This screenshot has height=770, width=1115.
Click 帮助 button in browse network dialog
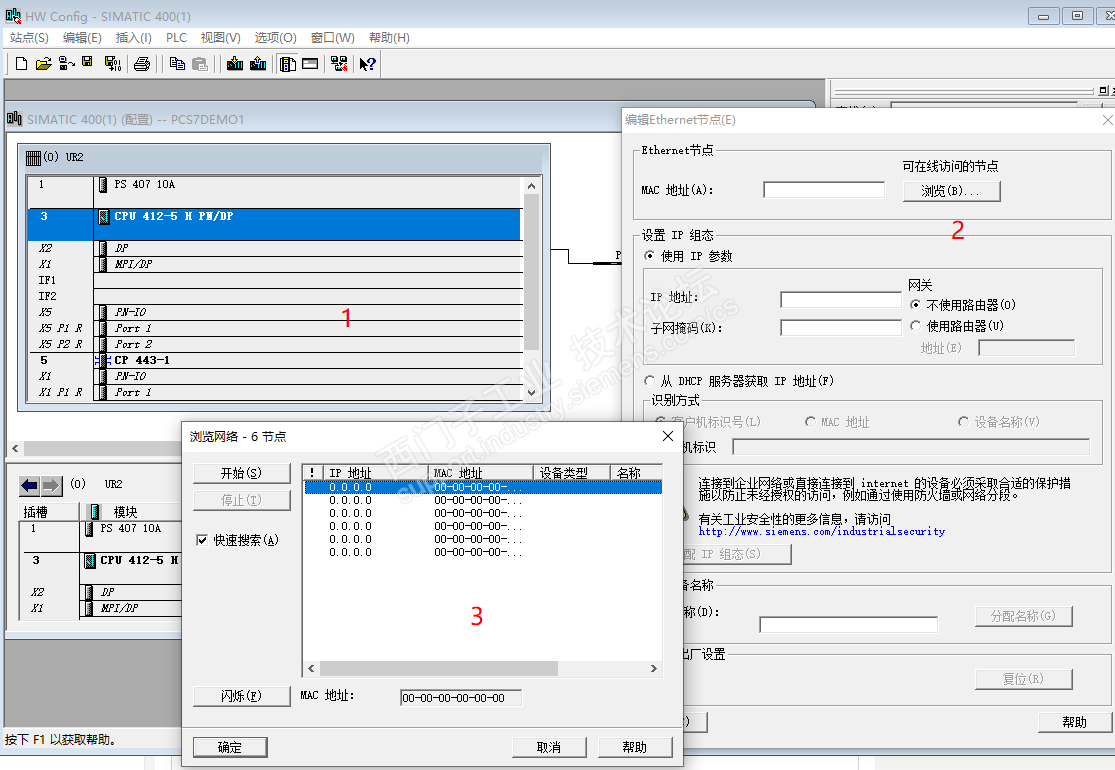[634, 747]
